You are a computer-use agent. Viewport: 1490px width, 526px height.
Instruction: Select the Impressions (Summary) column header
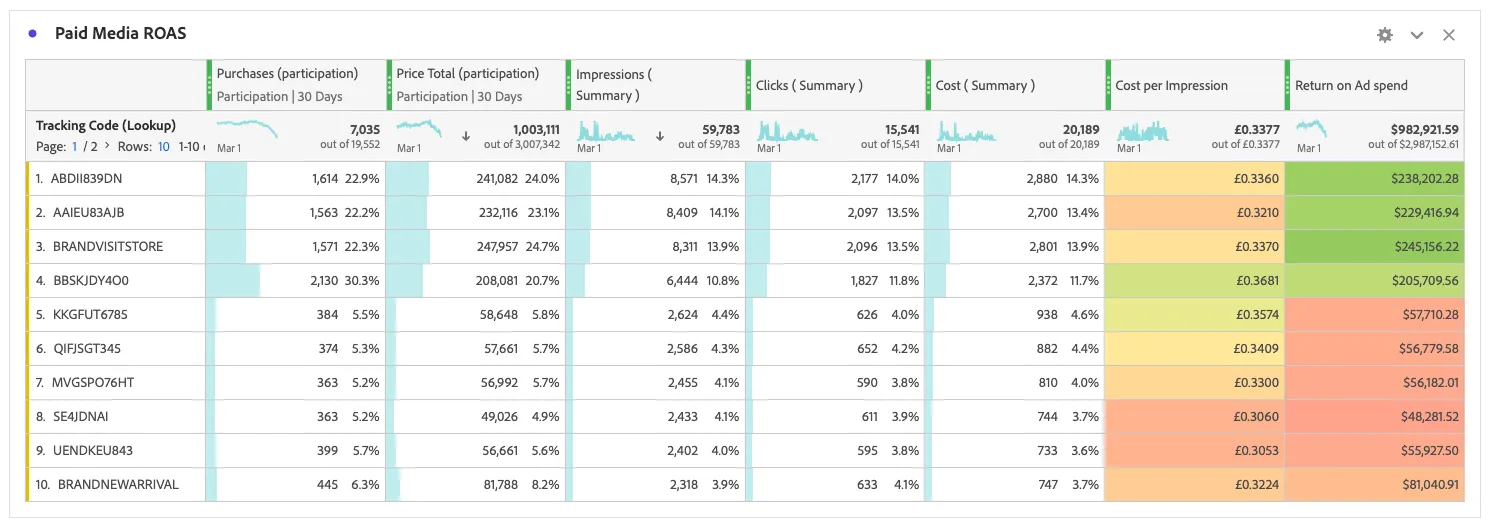(x=656, y=85)
